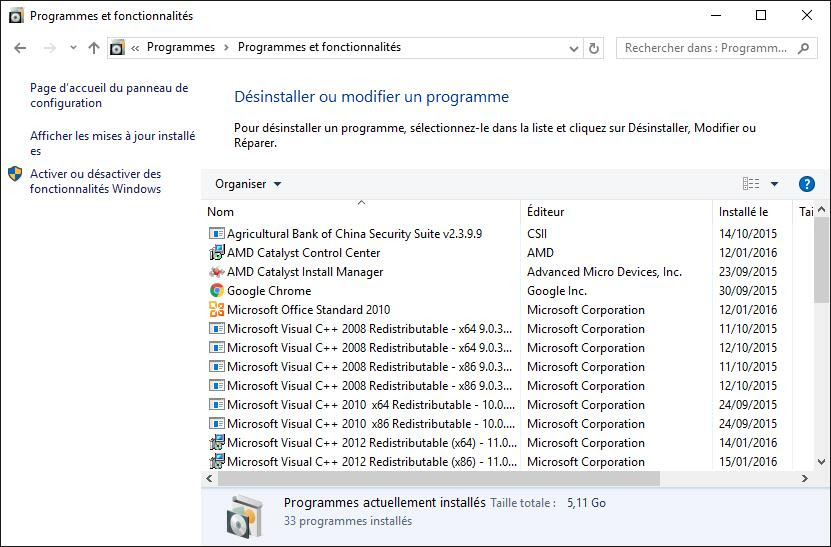The height and width of the screenshot is (547, 831).
Task: Select Agricultural Bank of China Security Suite v2.3.9.9
Action: click(355, 234)
